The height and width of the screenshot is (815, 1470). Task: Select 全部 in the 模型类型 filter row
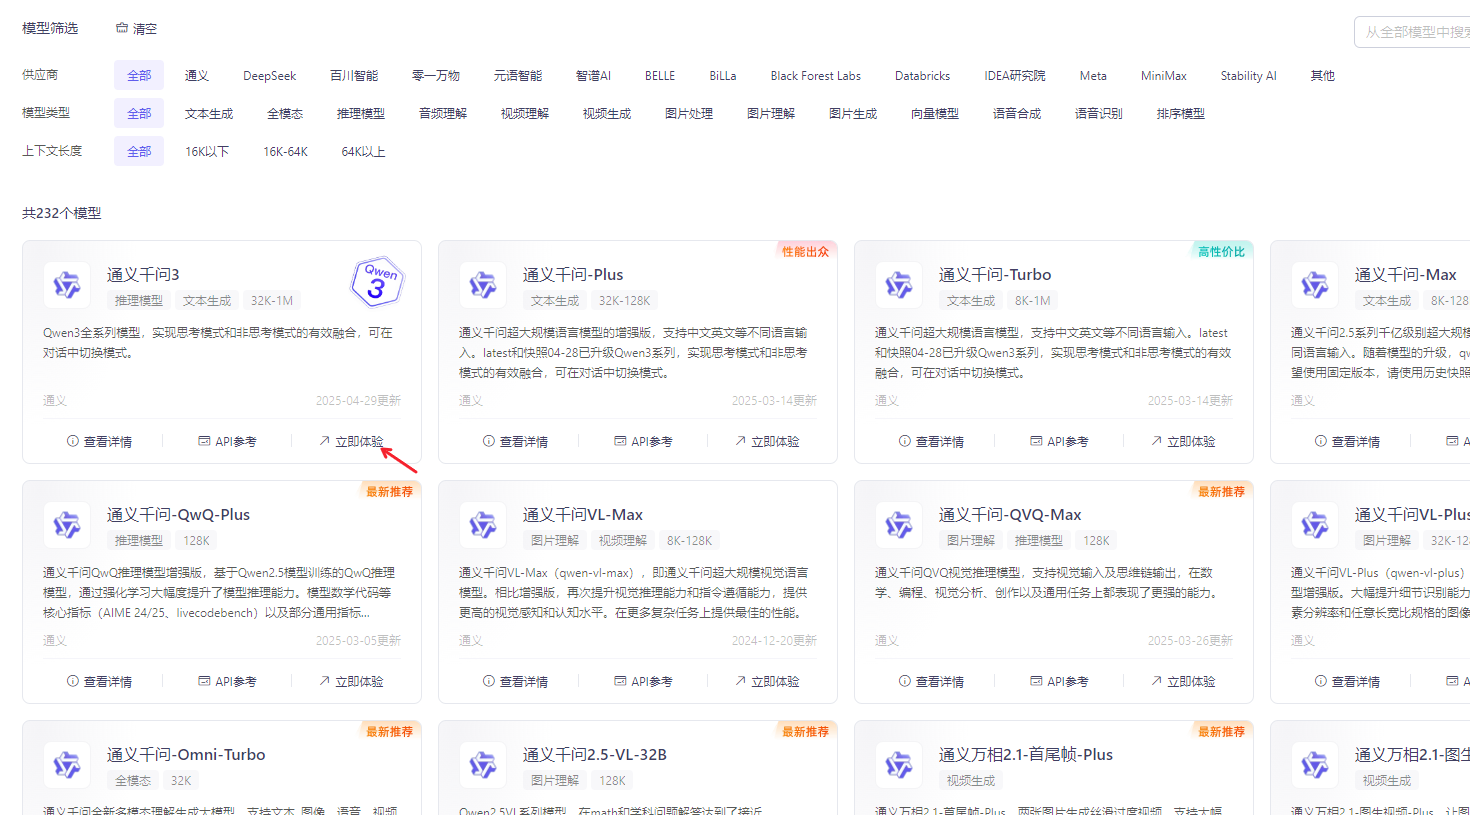click(139, 113)
